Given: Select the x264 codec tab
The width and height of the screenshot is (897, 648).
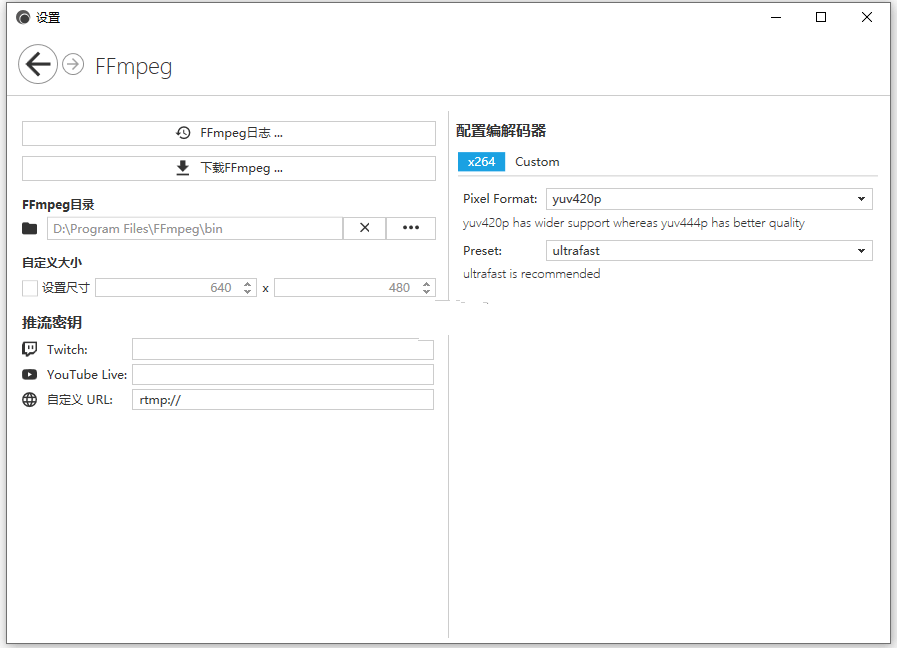Looking at the screenshot, I should (x=481, y=162).
